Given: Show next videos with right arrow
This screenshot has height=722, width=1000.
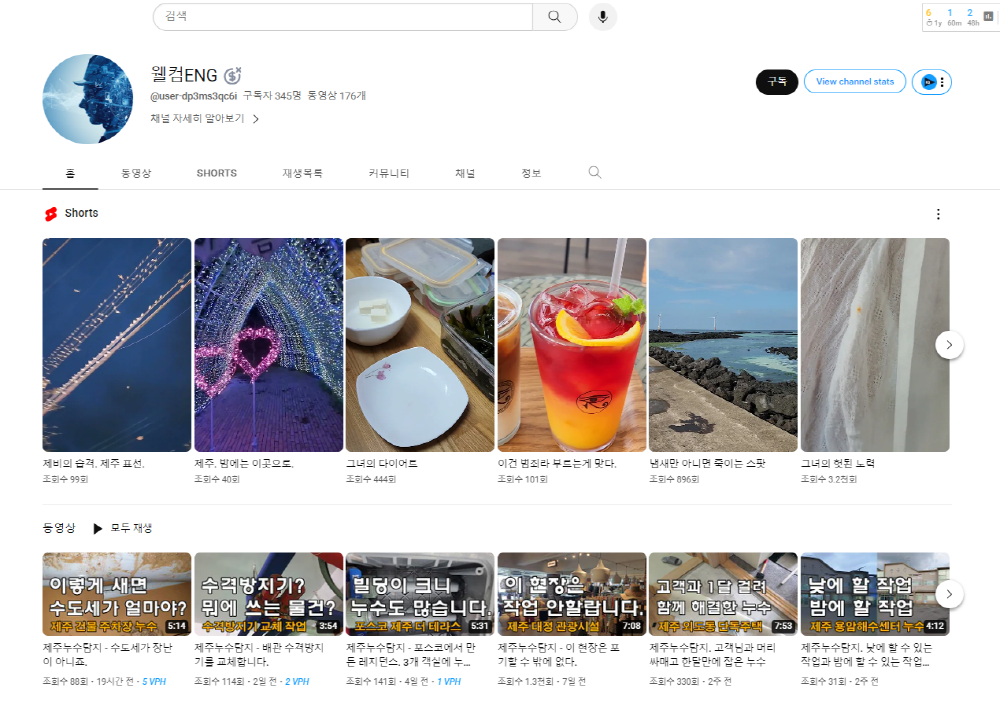Looking at the screenshot, I should point(949,594).
